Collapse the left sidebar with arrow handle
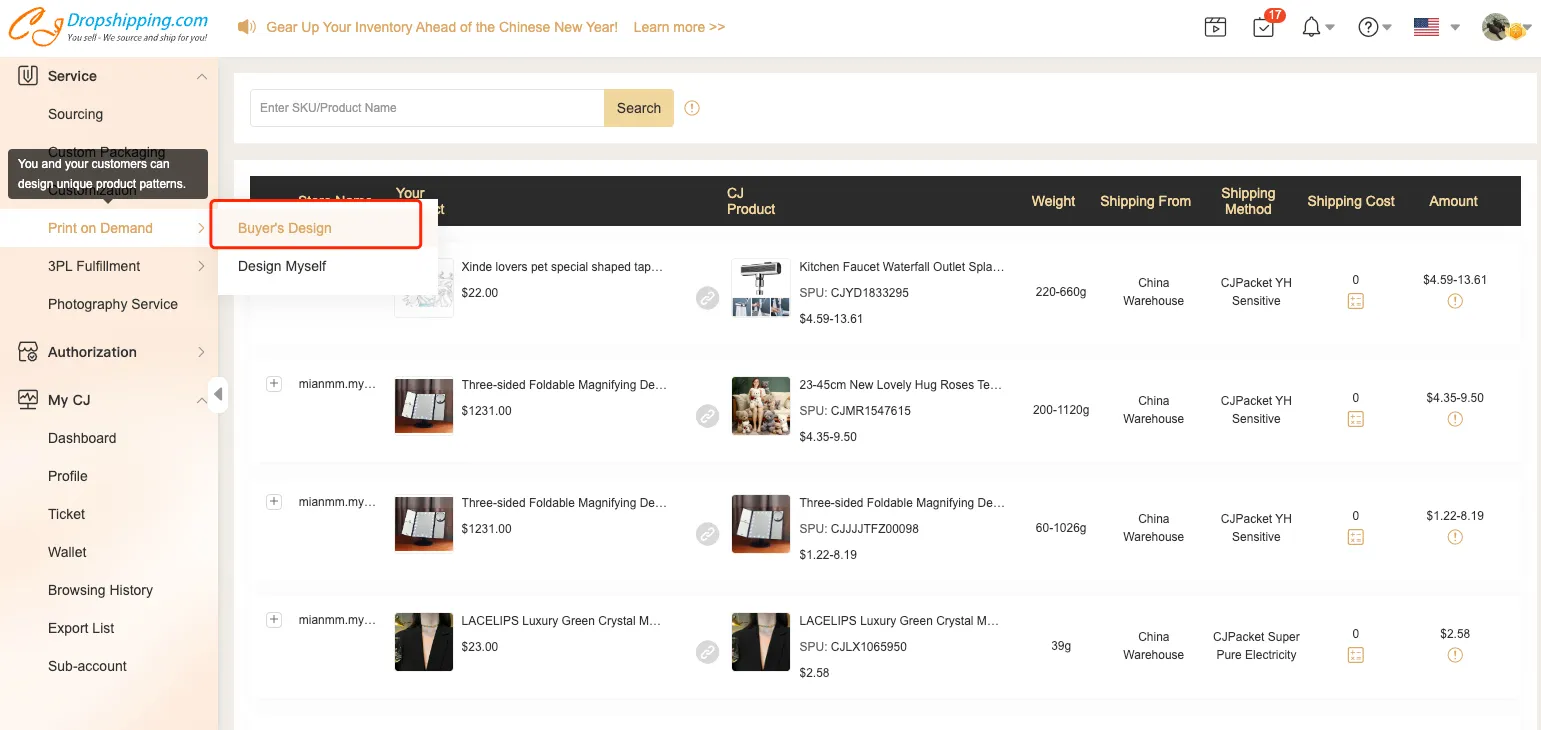Viewport: 1541px width, 730px height. (218, 394)
